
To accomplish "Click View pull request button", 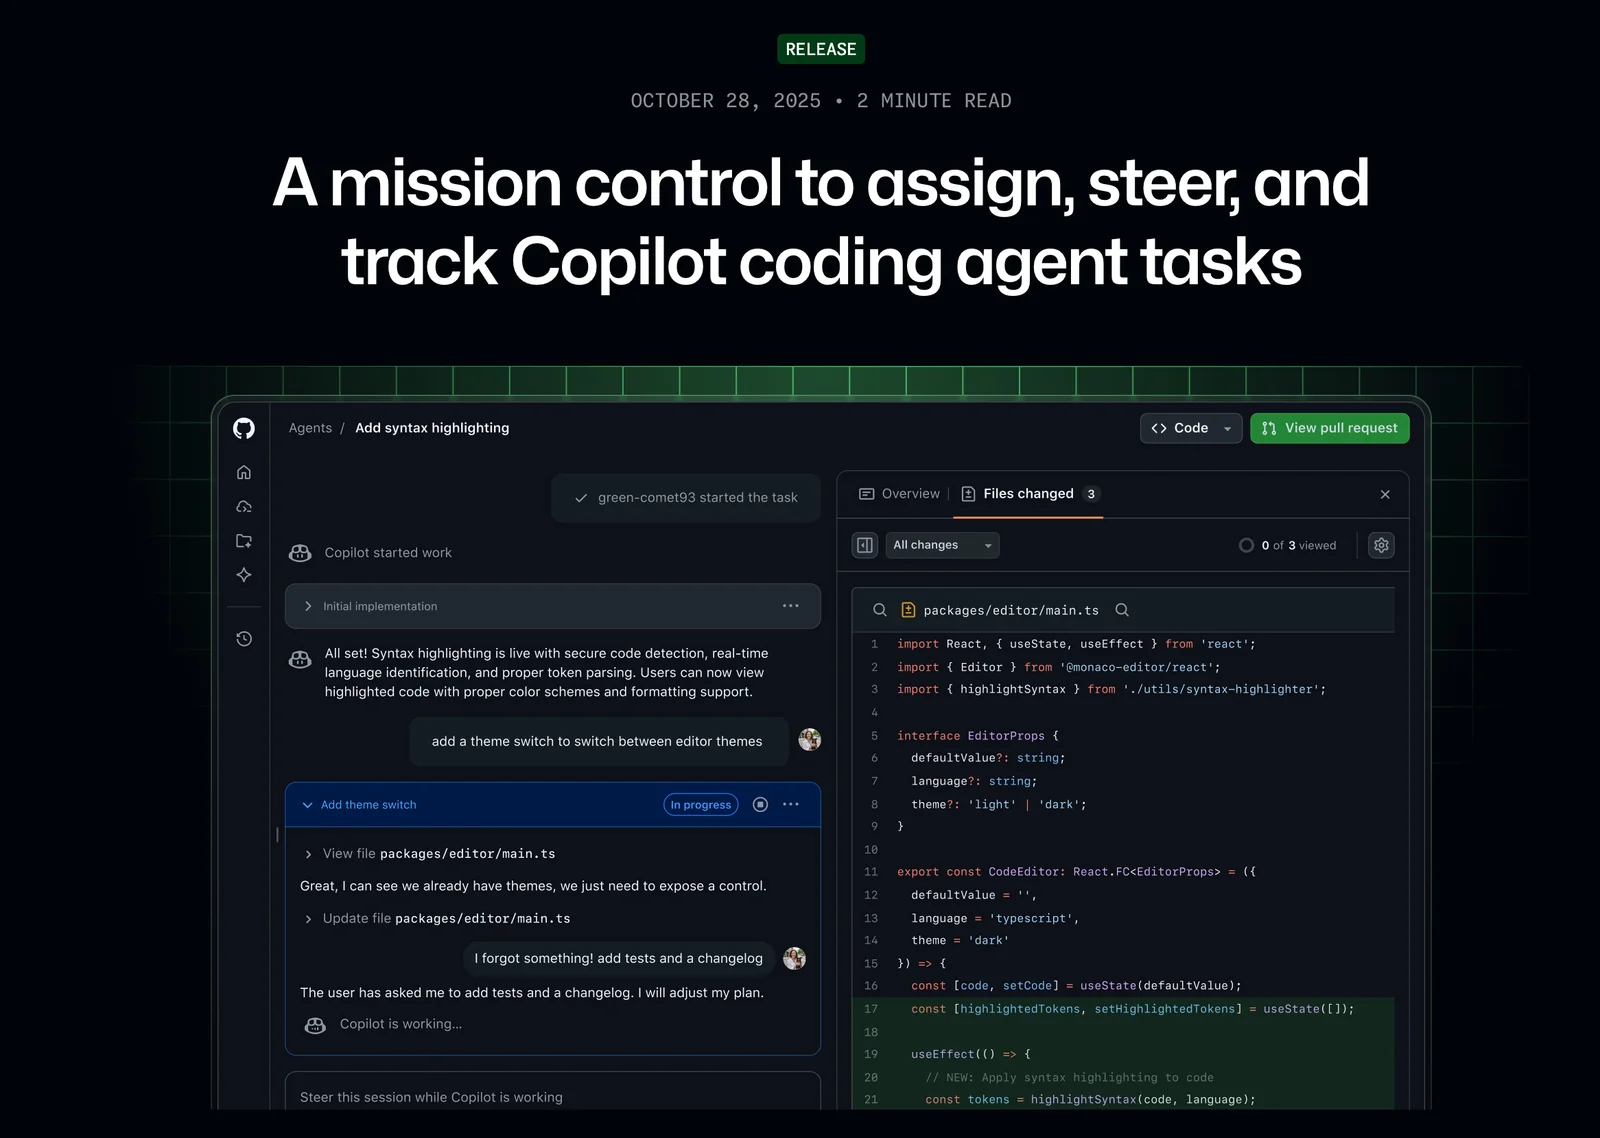I will [1329, 428].
